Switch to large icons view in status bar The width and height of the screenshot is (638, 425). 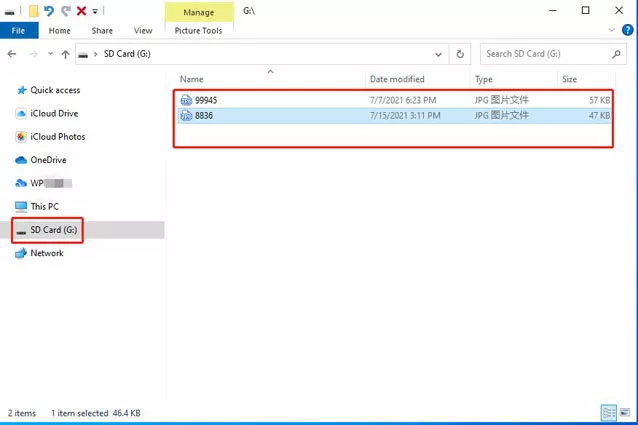pyautogui.click(x=625, y=413)
